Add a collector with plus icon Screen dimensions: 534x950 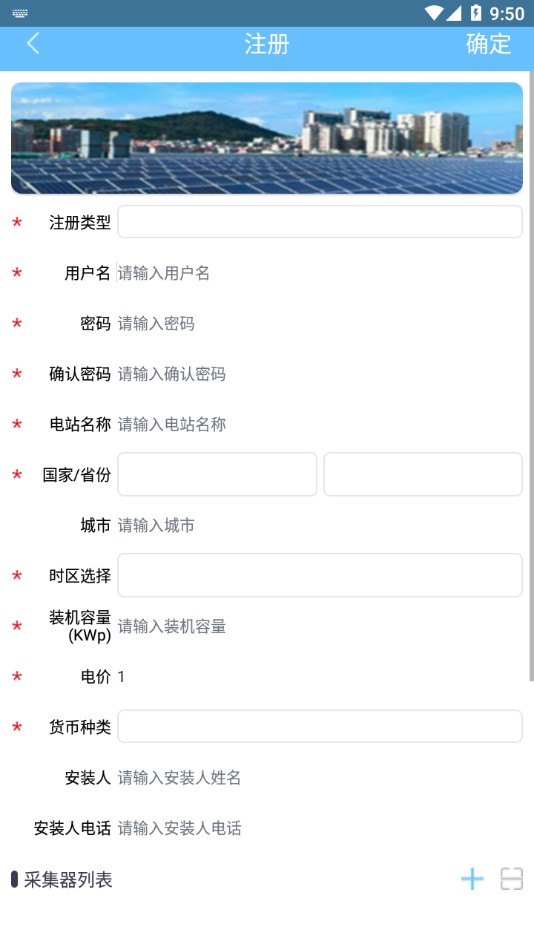click(472, 879)
